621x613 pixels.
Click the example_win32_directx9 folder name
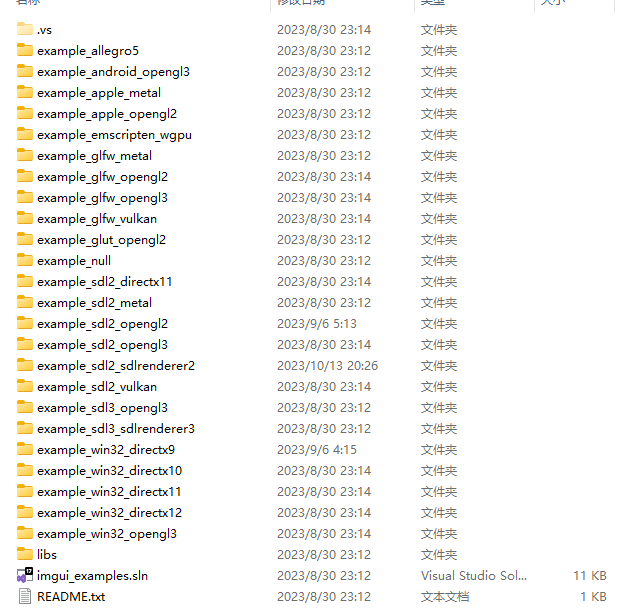106,449
